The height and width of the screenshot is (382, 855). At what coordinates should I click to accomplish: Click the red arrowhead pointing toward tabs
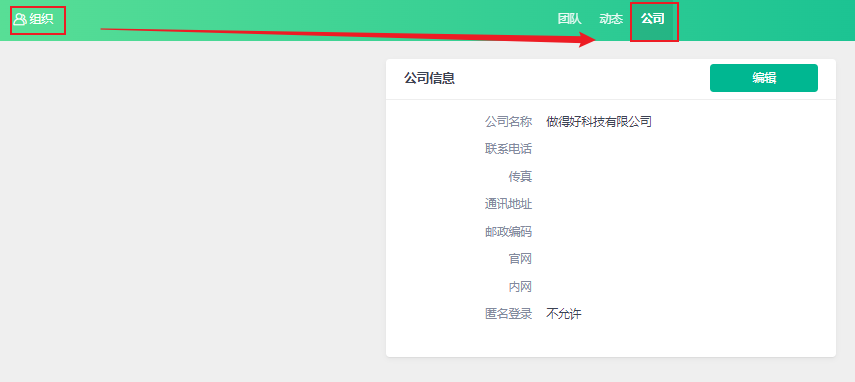(588, 39)
